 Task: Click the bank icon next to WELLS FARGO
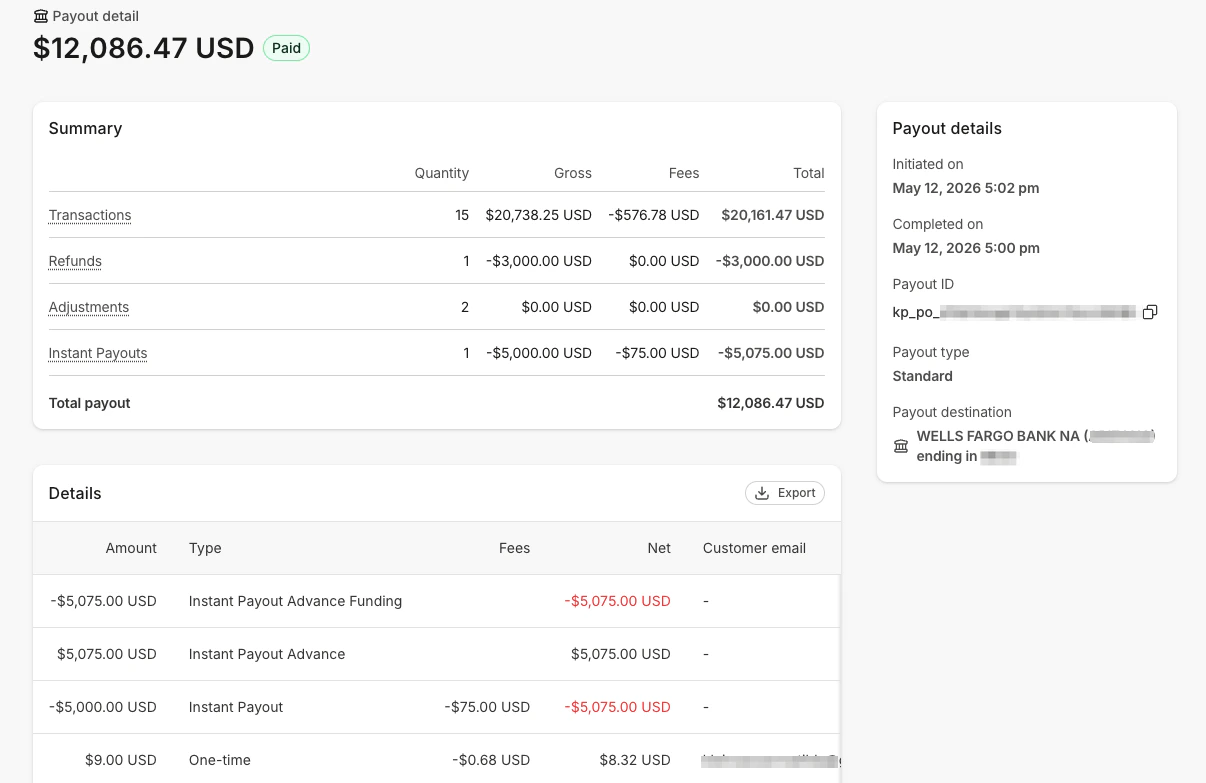pyautogui.click(x=900, y=446)
